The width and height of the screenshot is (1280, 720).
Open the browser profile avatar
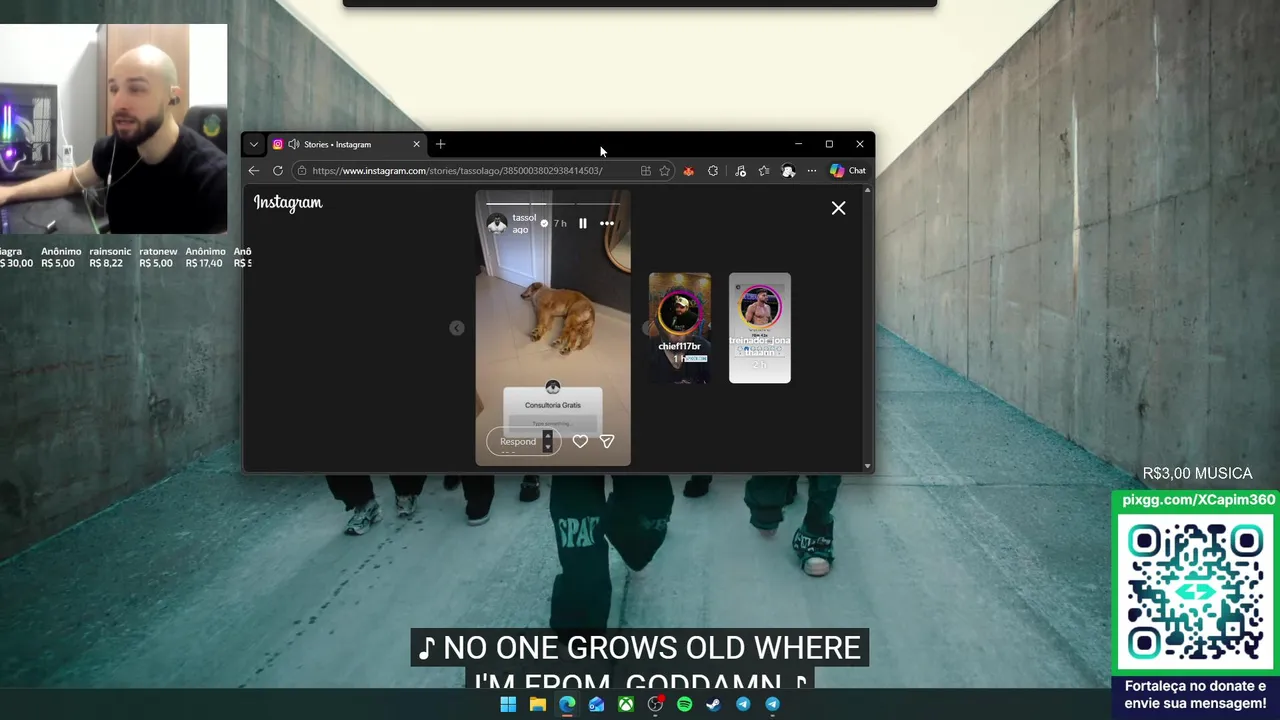tap(788, 171)
